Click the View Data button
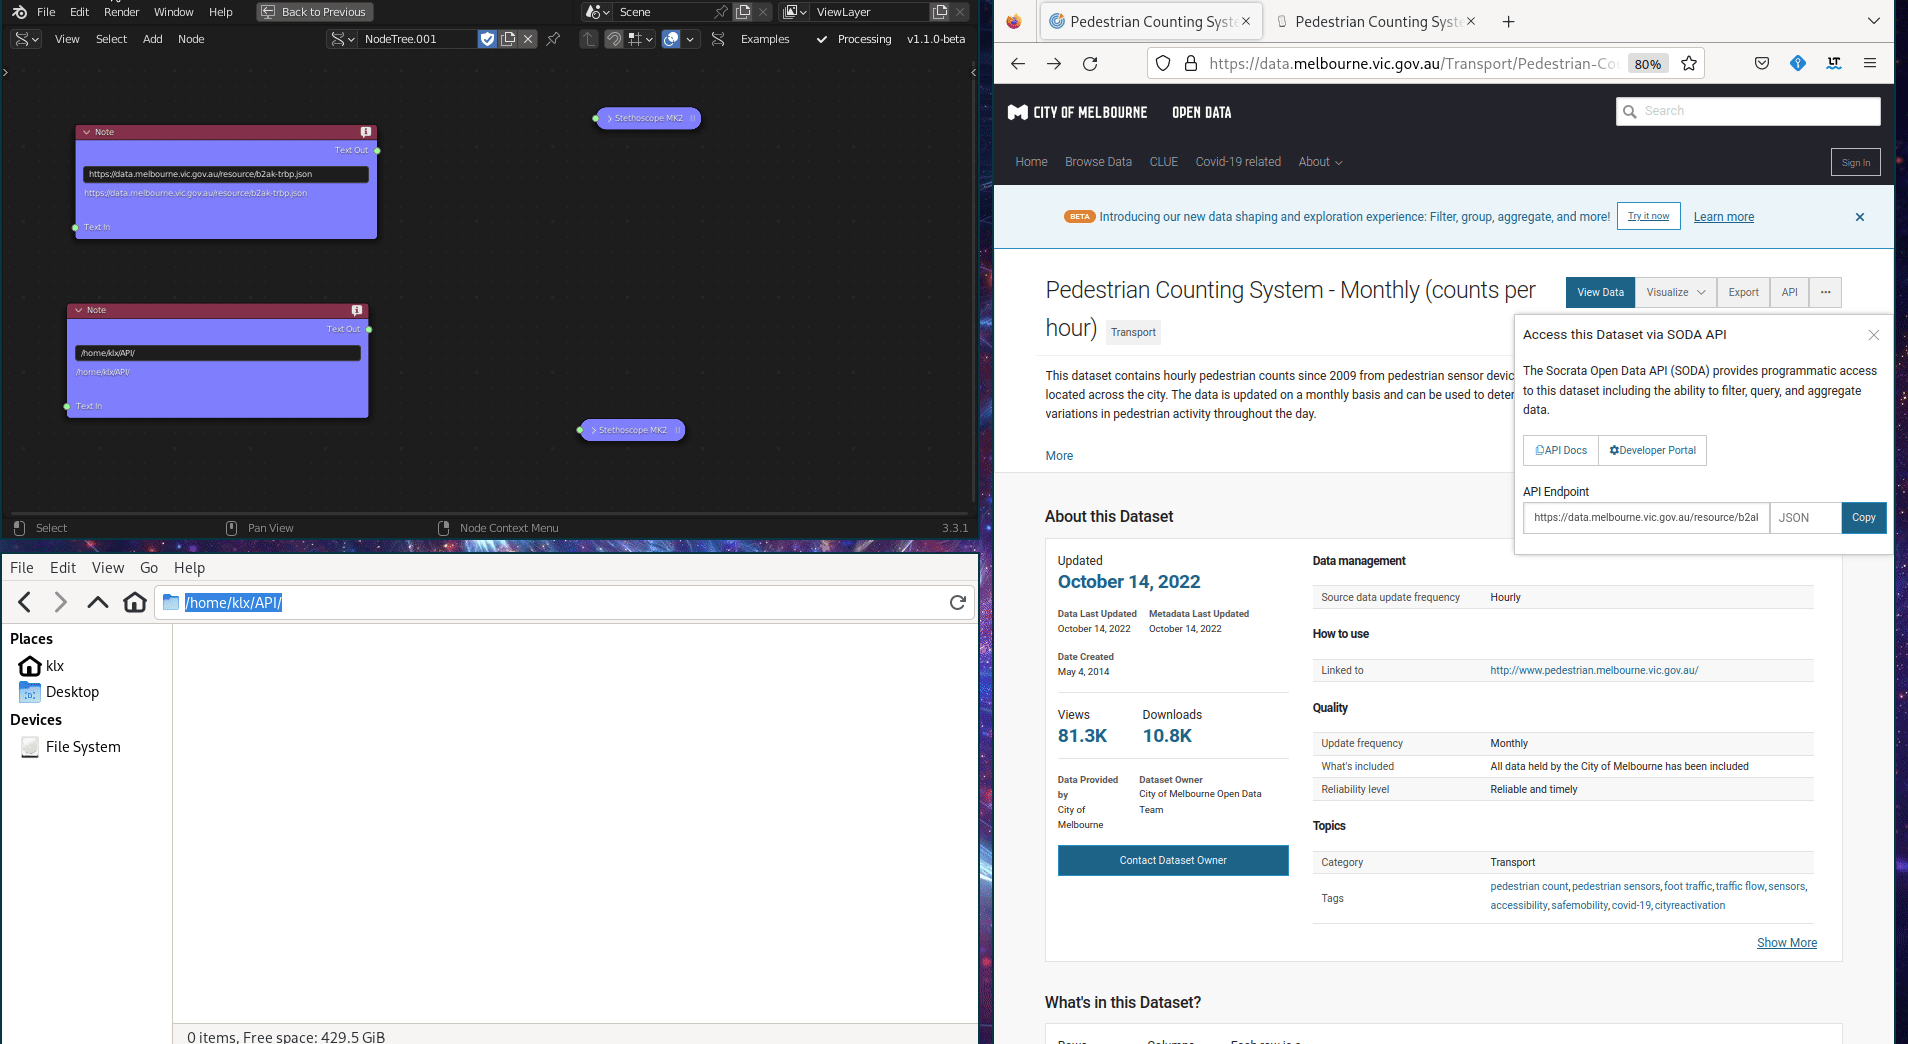Viewport: 1908px width, 1044px height. [x=1600, y=292]
